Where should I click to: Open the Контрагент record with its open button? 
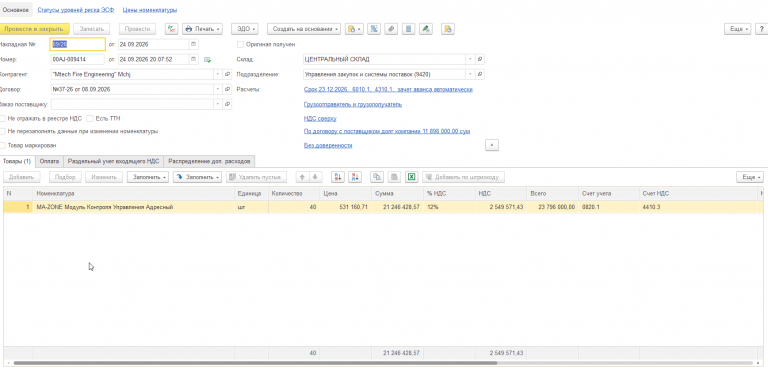click(227, 74)
